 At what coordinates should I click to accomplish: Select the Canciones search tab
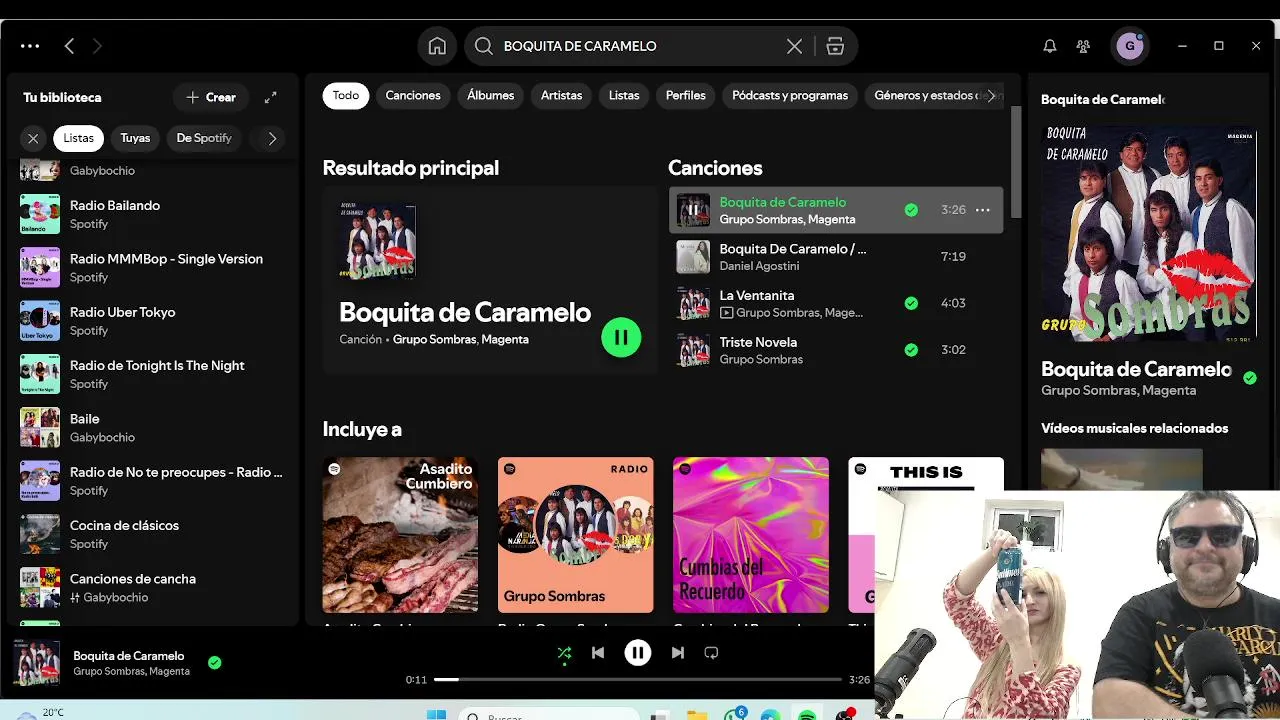[x=413, y=95]
